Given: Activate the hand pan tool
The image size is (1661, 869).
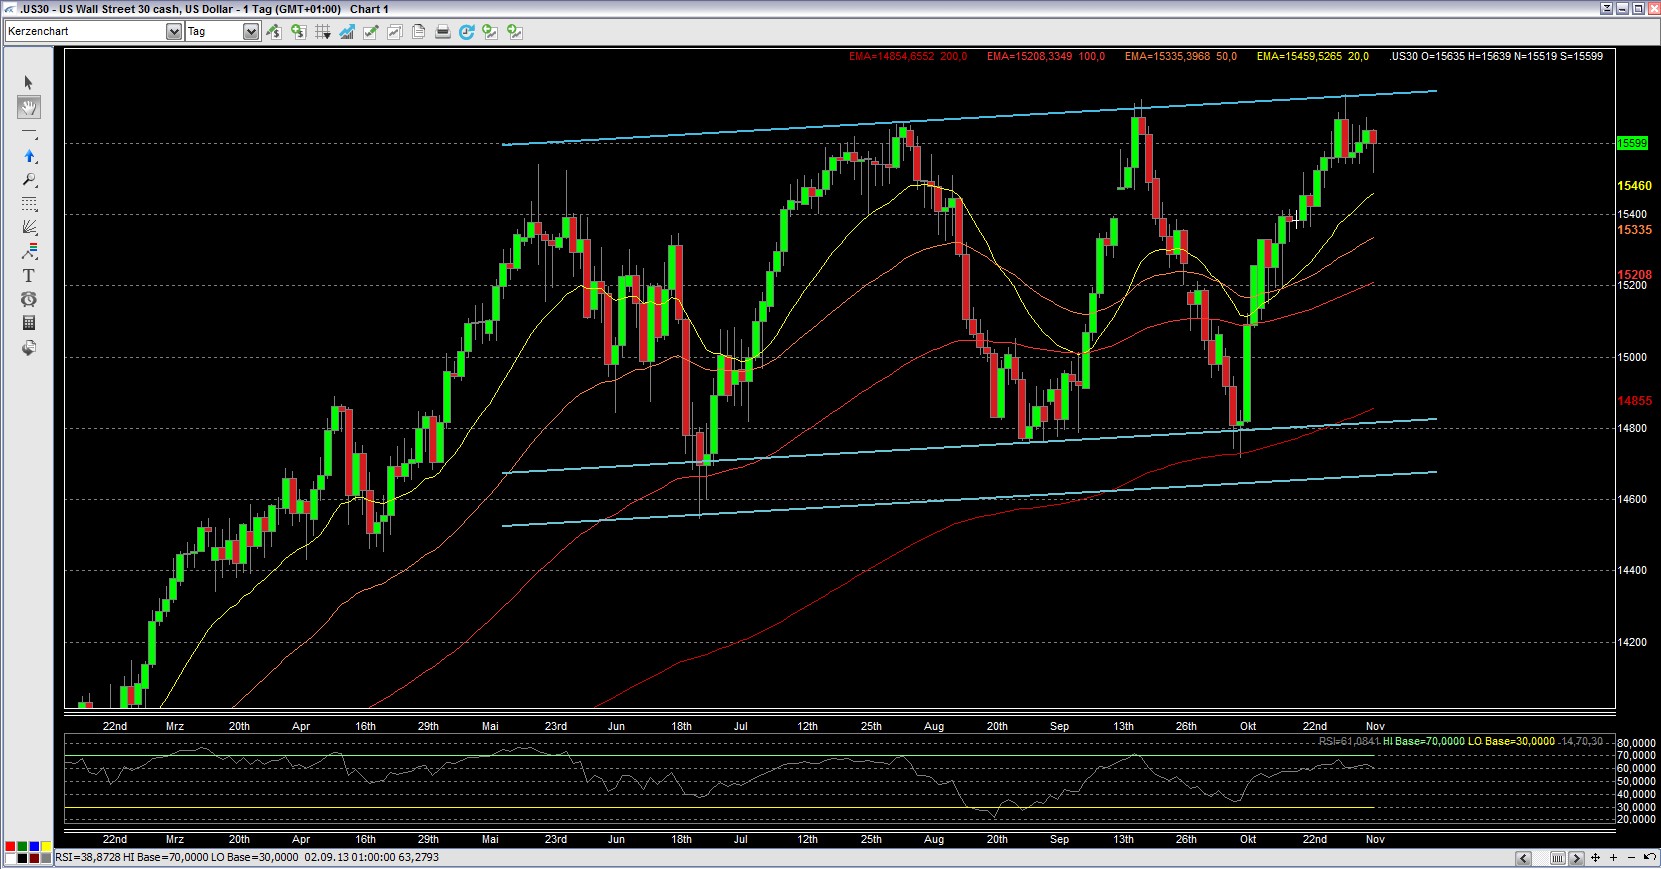Looking at the screenshot, I should pyautogui.click(x=28, y=108).
